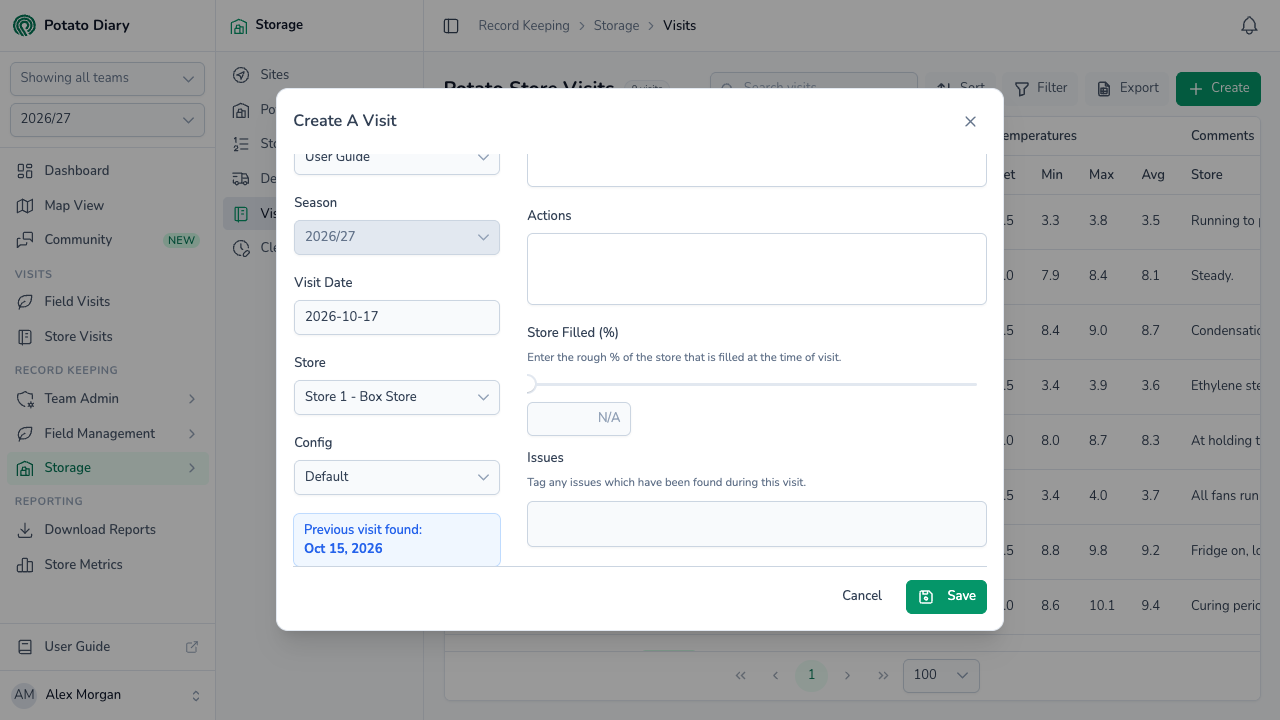
Task: Jump to the last page arrow
Action: coord(883,675)
